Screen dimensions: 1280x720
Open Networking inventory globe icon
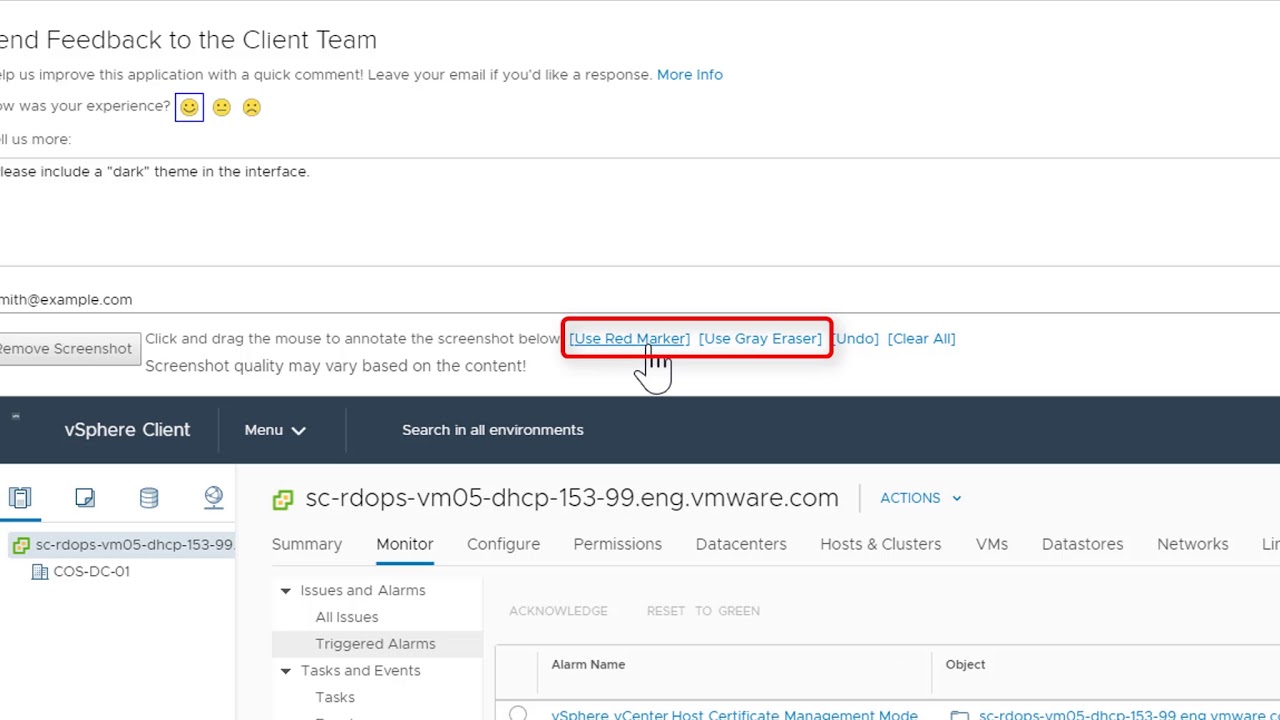213,497
